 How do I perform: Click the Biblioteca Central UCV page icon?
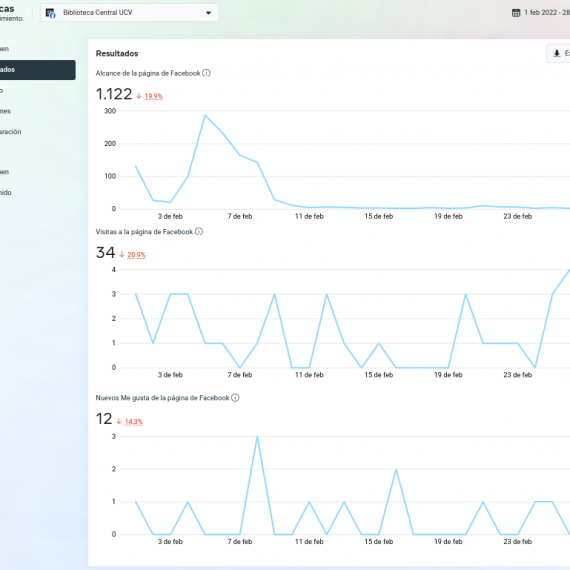pyautogui.click(x=50, y=13)
